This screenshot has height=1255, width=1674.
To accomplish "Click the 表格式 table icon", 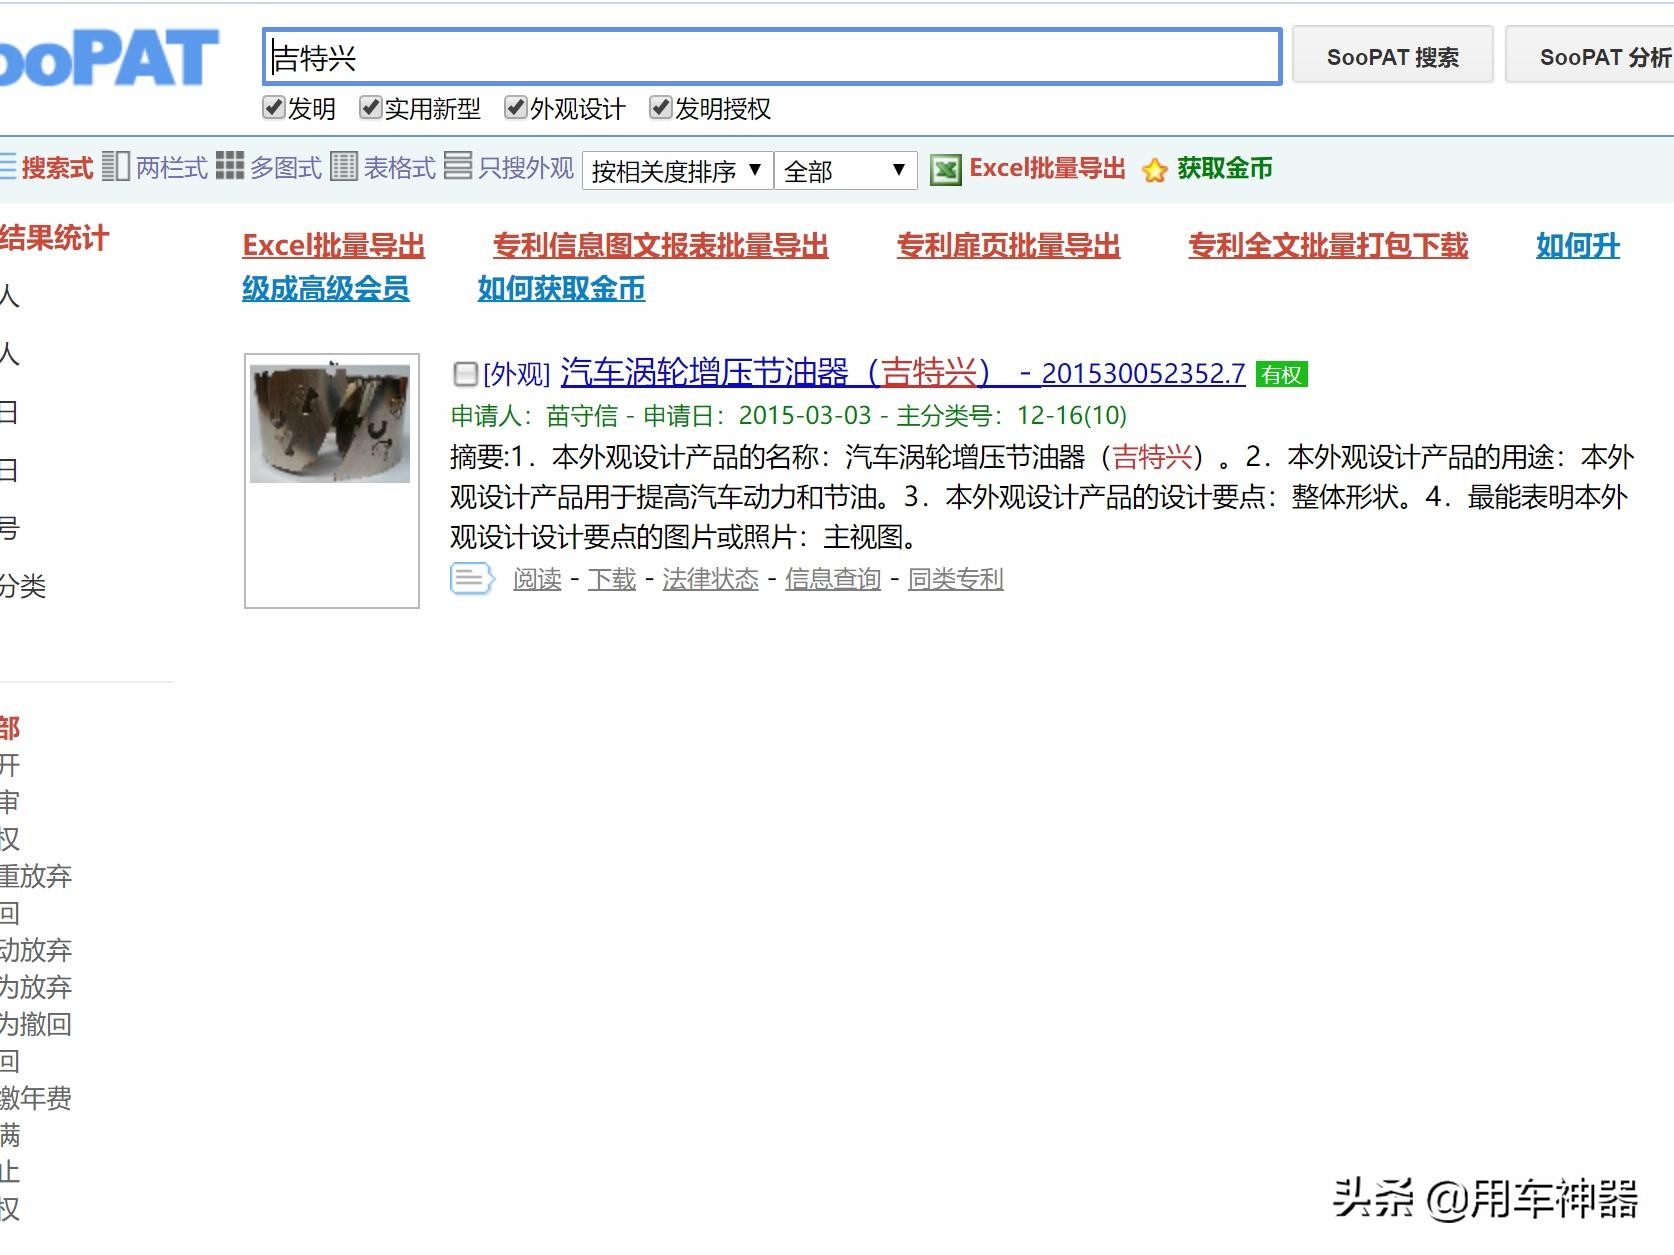I will [x=343, y=167].
